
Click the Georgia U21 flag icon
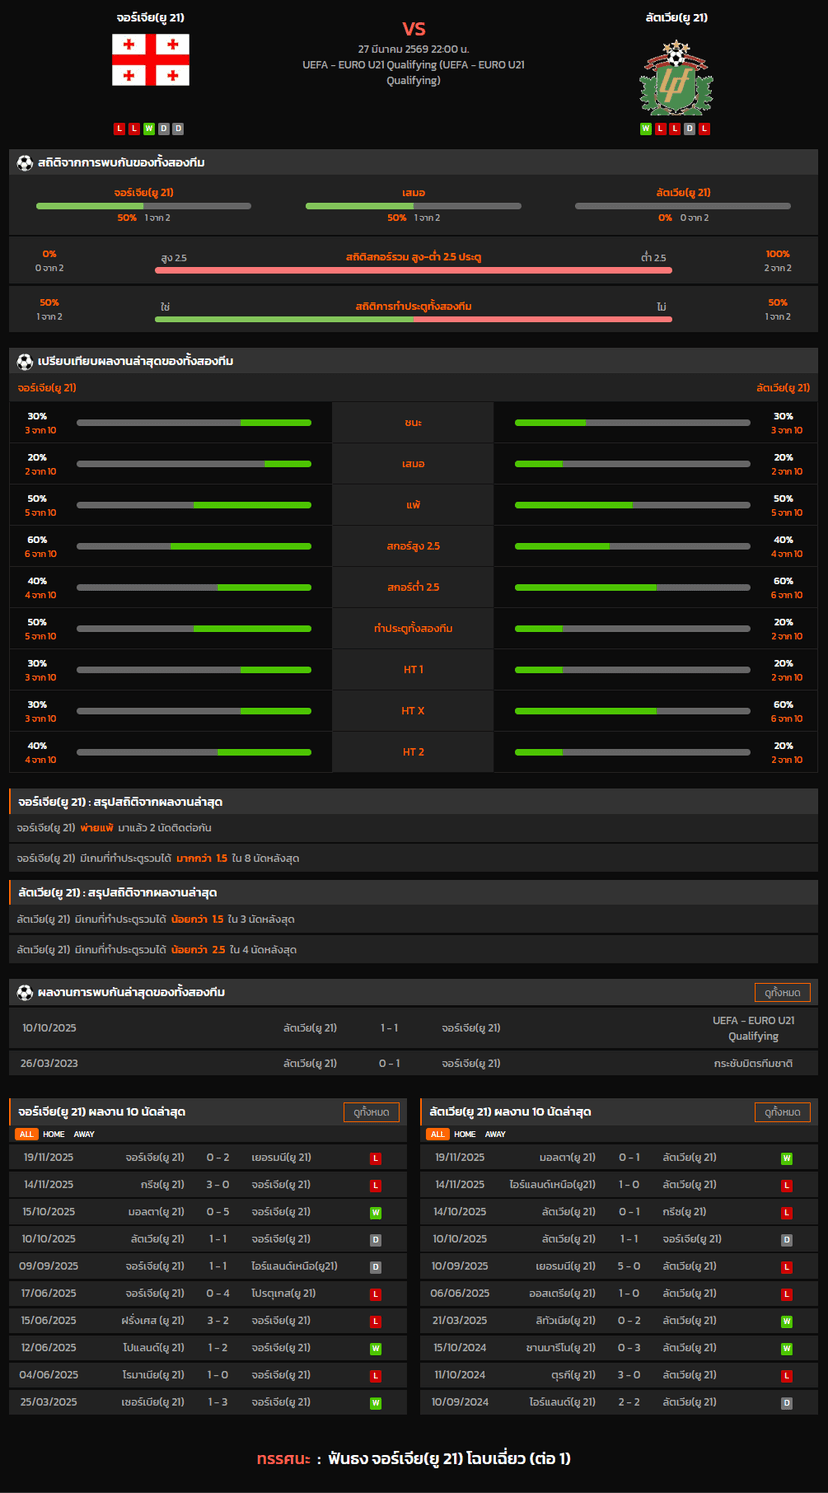[150, 60]
